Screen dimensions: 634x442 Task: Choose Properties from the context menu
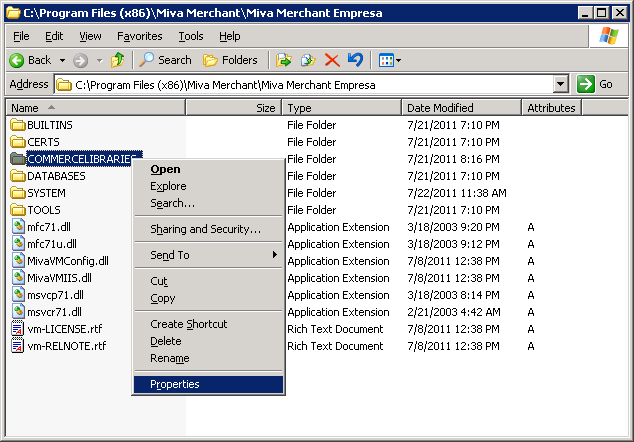[x=208, y=384]
